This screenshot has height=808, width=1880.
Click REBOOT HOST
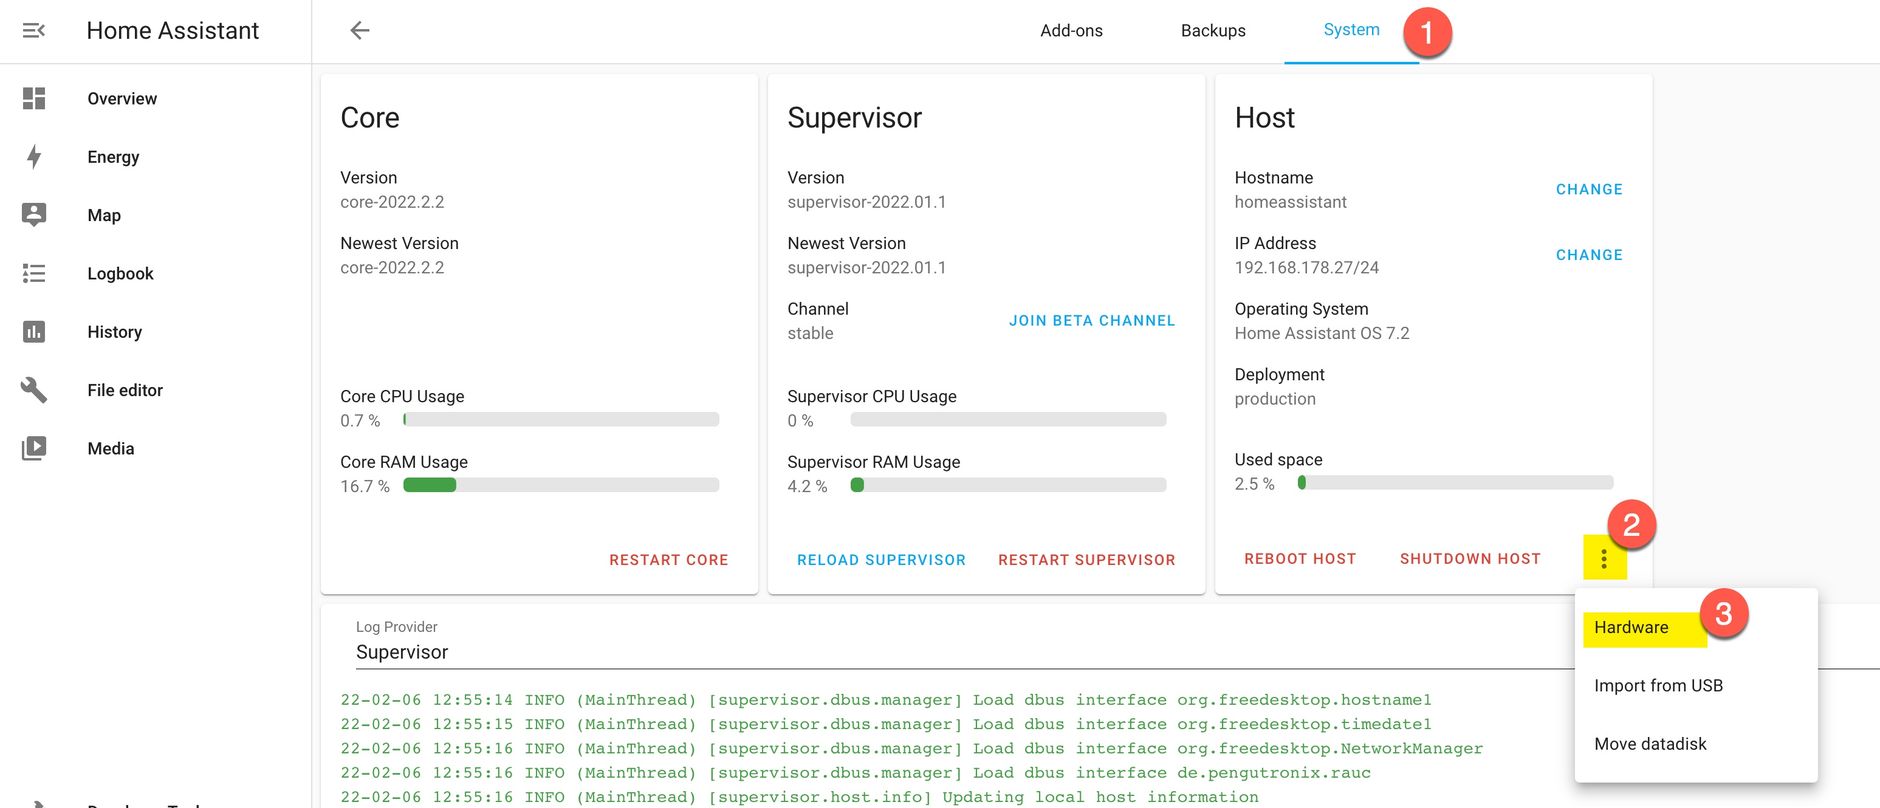(1300, 559)
